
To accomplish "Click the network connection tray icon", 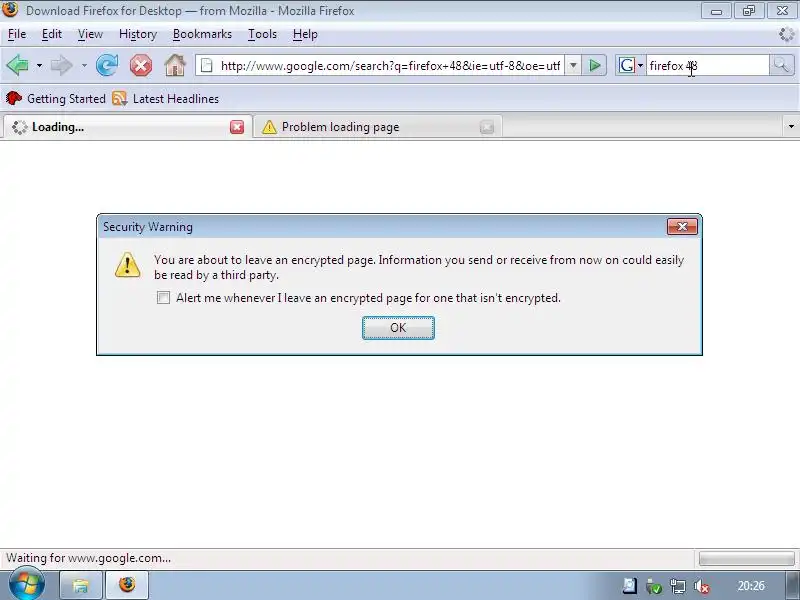I will click(678, 586).
